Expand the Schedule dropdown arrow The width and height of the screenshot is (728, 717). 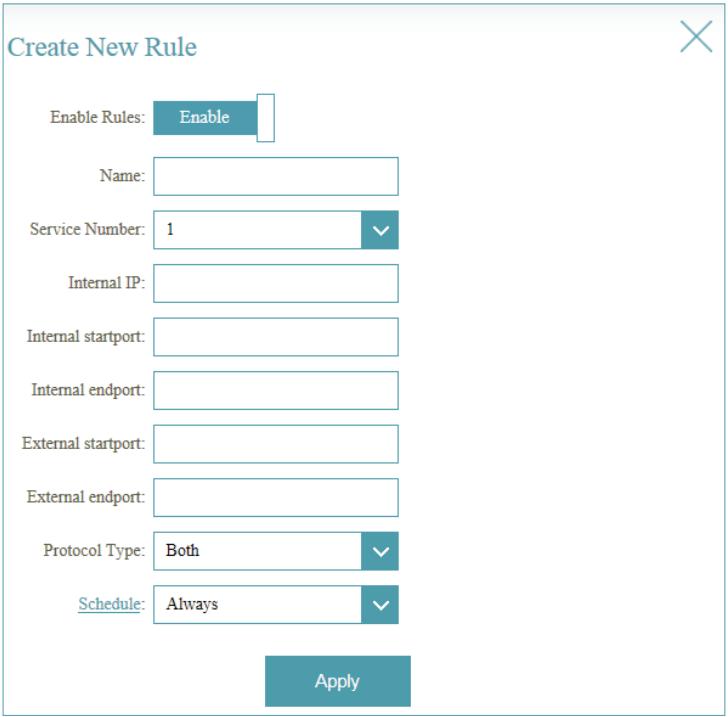tap(380, 604)
